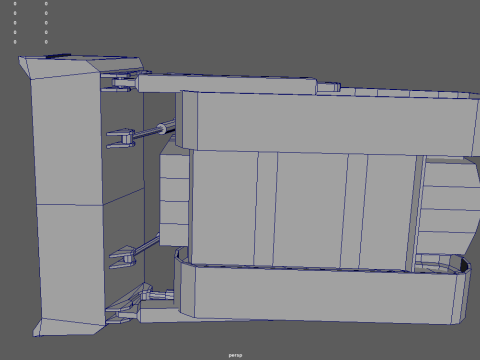Select the long cylinder above the upper track
The image size is (480, 360).
point(227,83)
